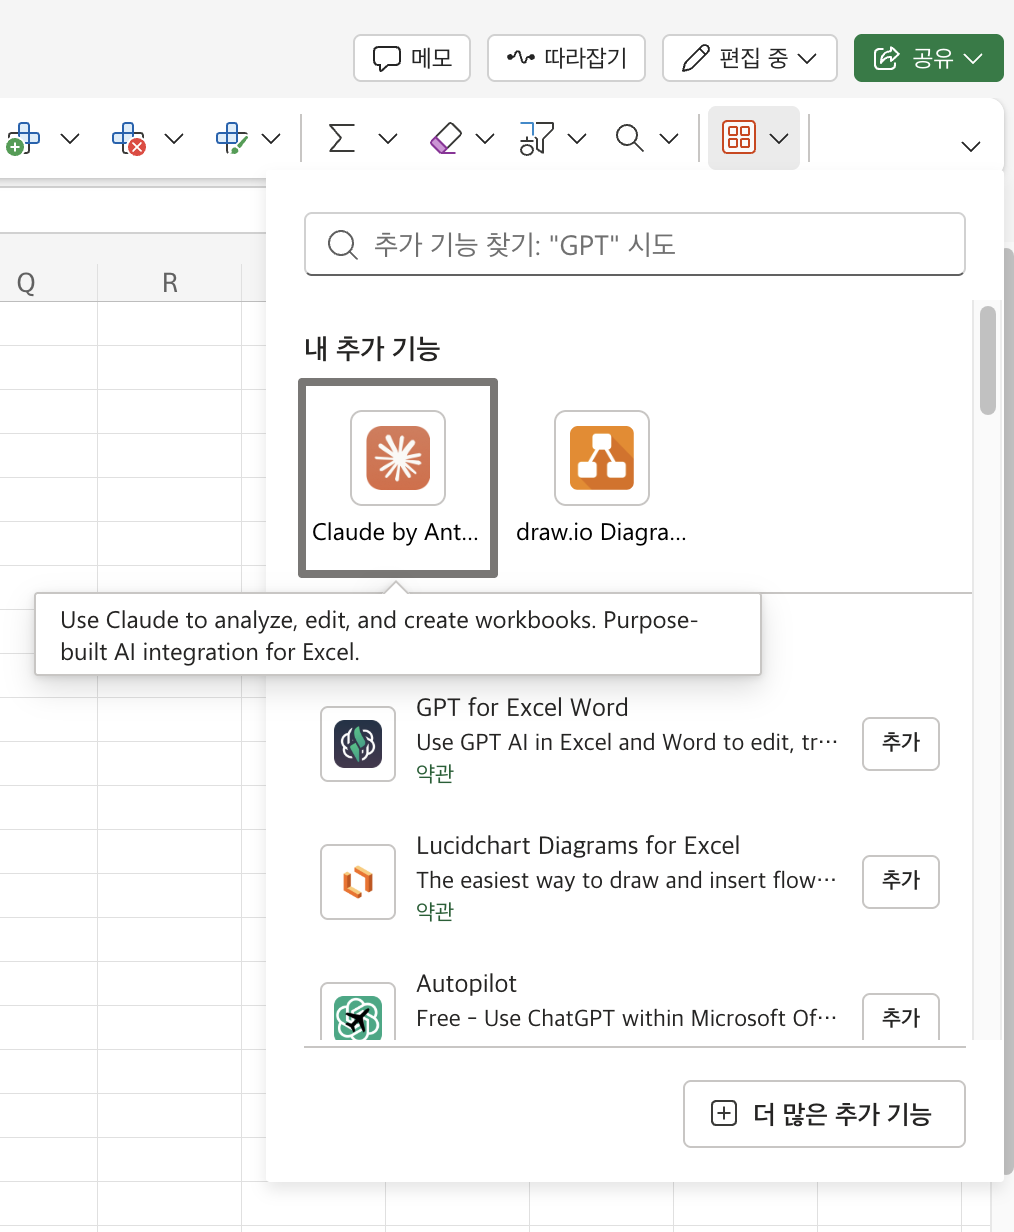Open the 메모 comments button
Screen dimensions: 1014x1232
(412, 58)
